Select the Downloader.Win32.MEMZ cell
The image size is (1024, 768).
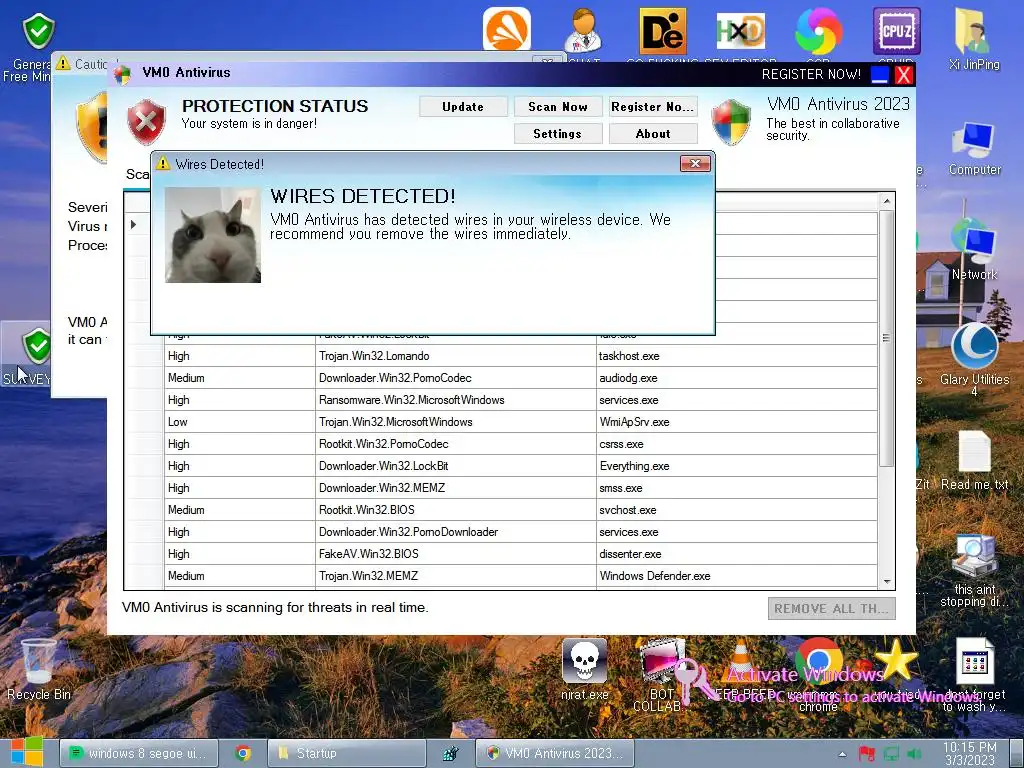(x=455, y=488)
